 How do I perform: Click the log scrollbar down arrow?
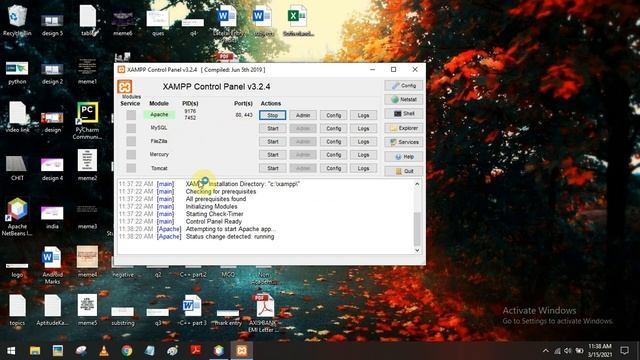pyautogui.click(x=417, y=250)
